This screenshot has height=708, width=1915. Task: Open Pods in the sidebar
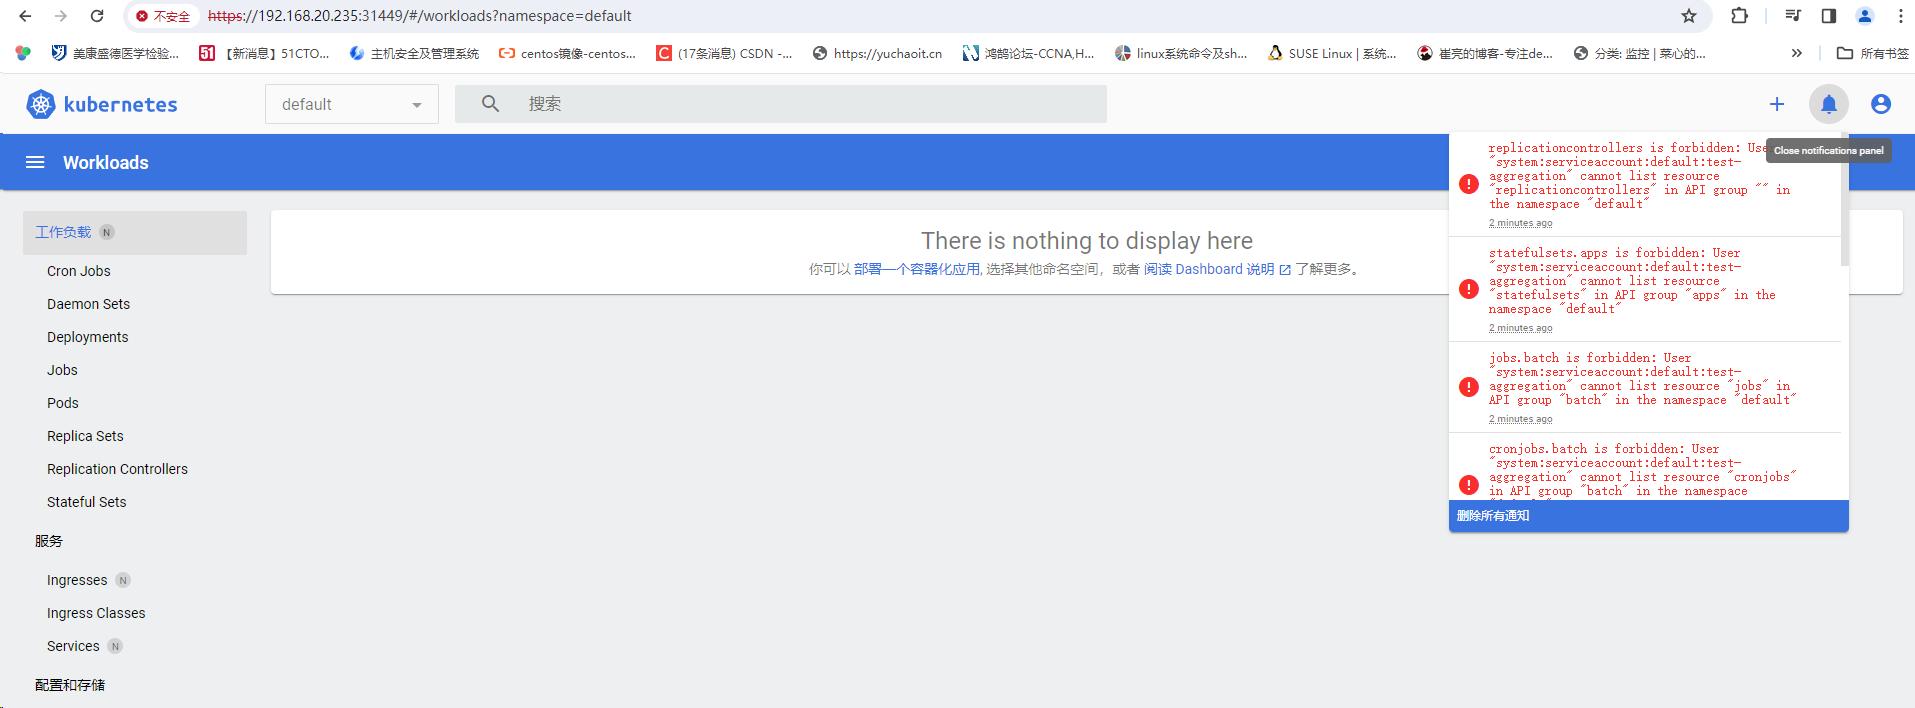point(63,403)
